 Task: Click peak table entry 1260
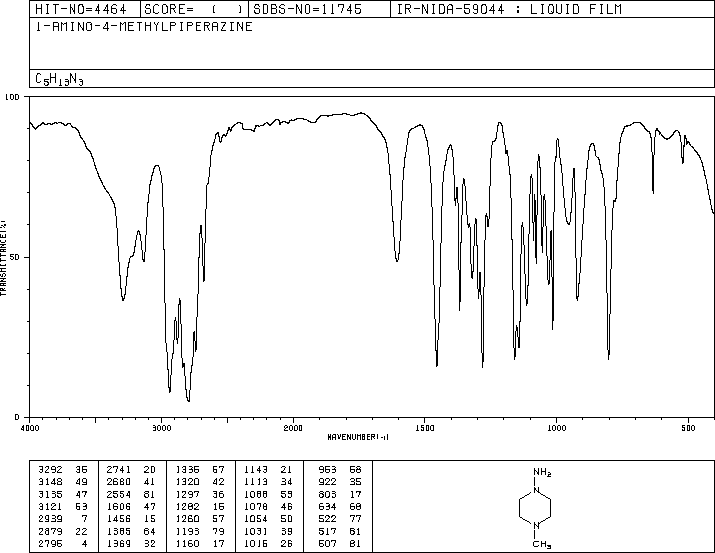click(187, 519)
